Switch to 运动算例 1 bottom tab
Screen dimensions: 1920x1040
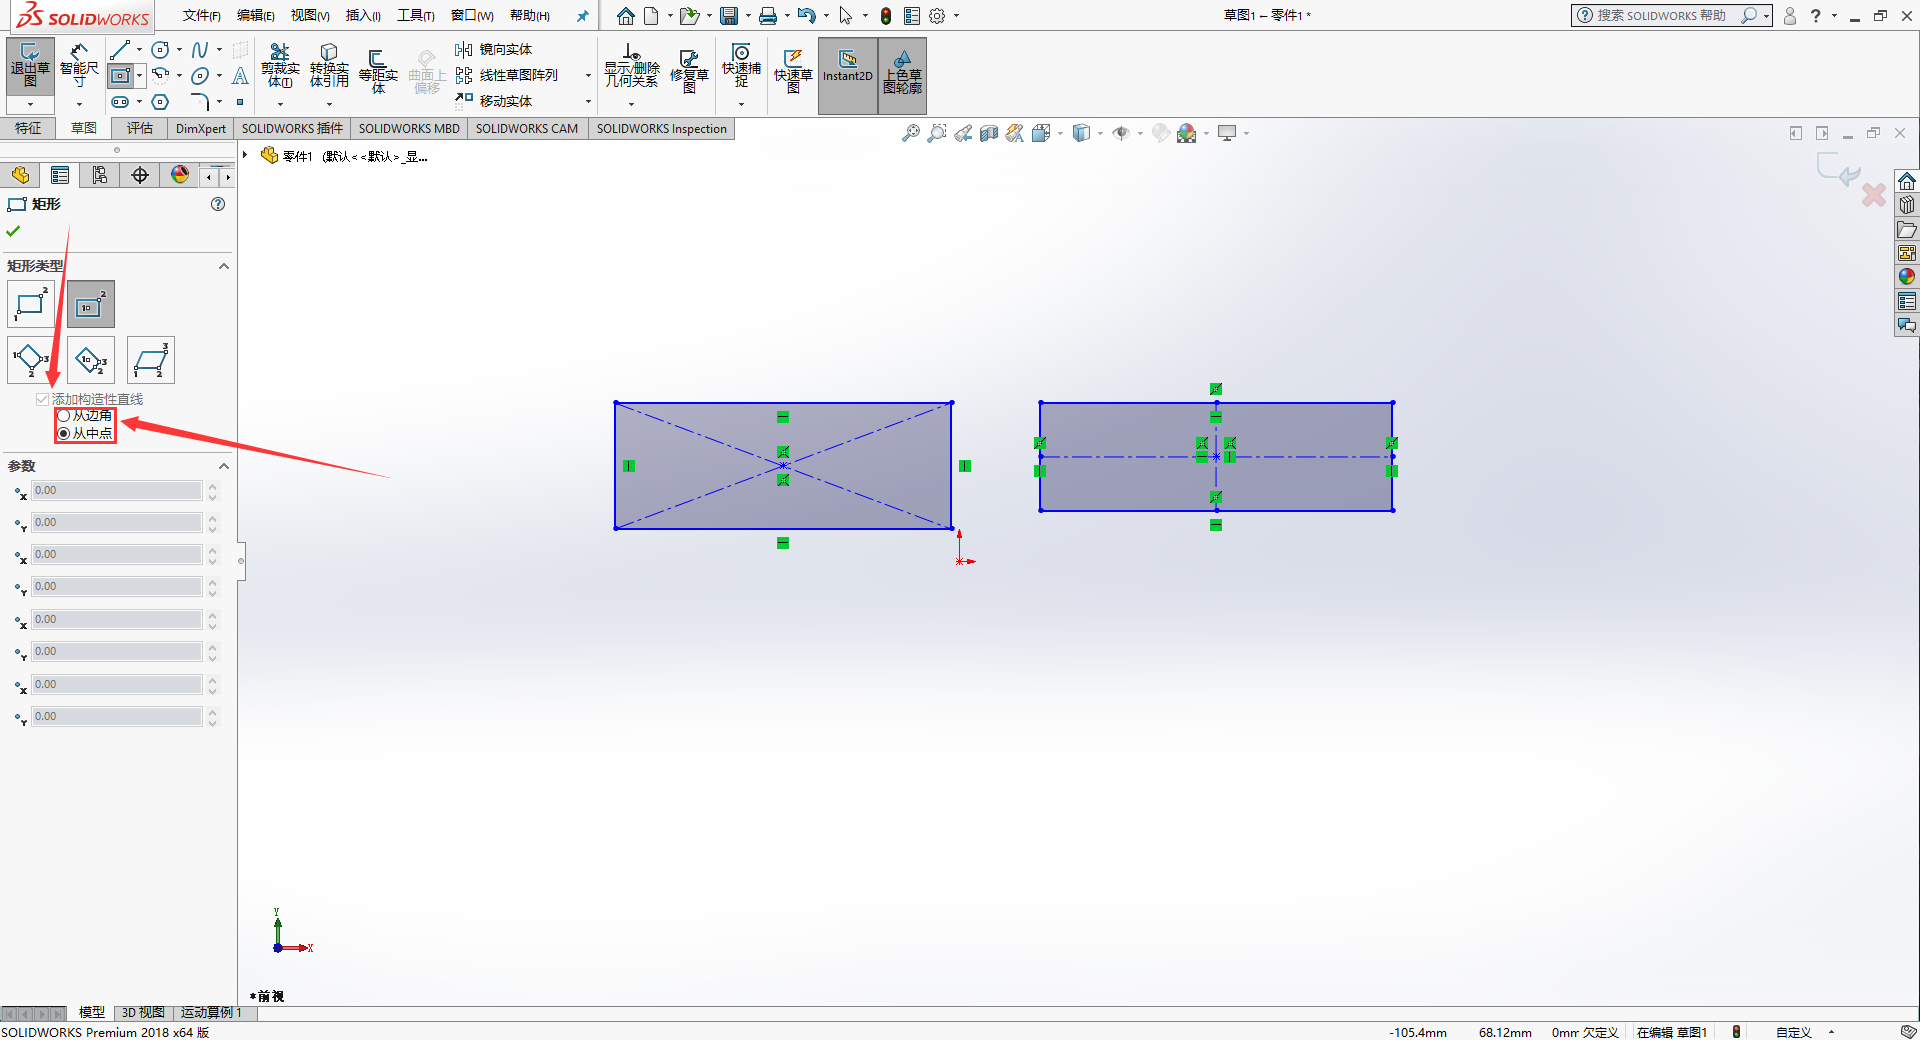click(211, 1012)
